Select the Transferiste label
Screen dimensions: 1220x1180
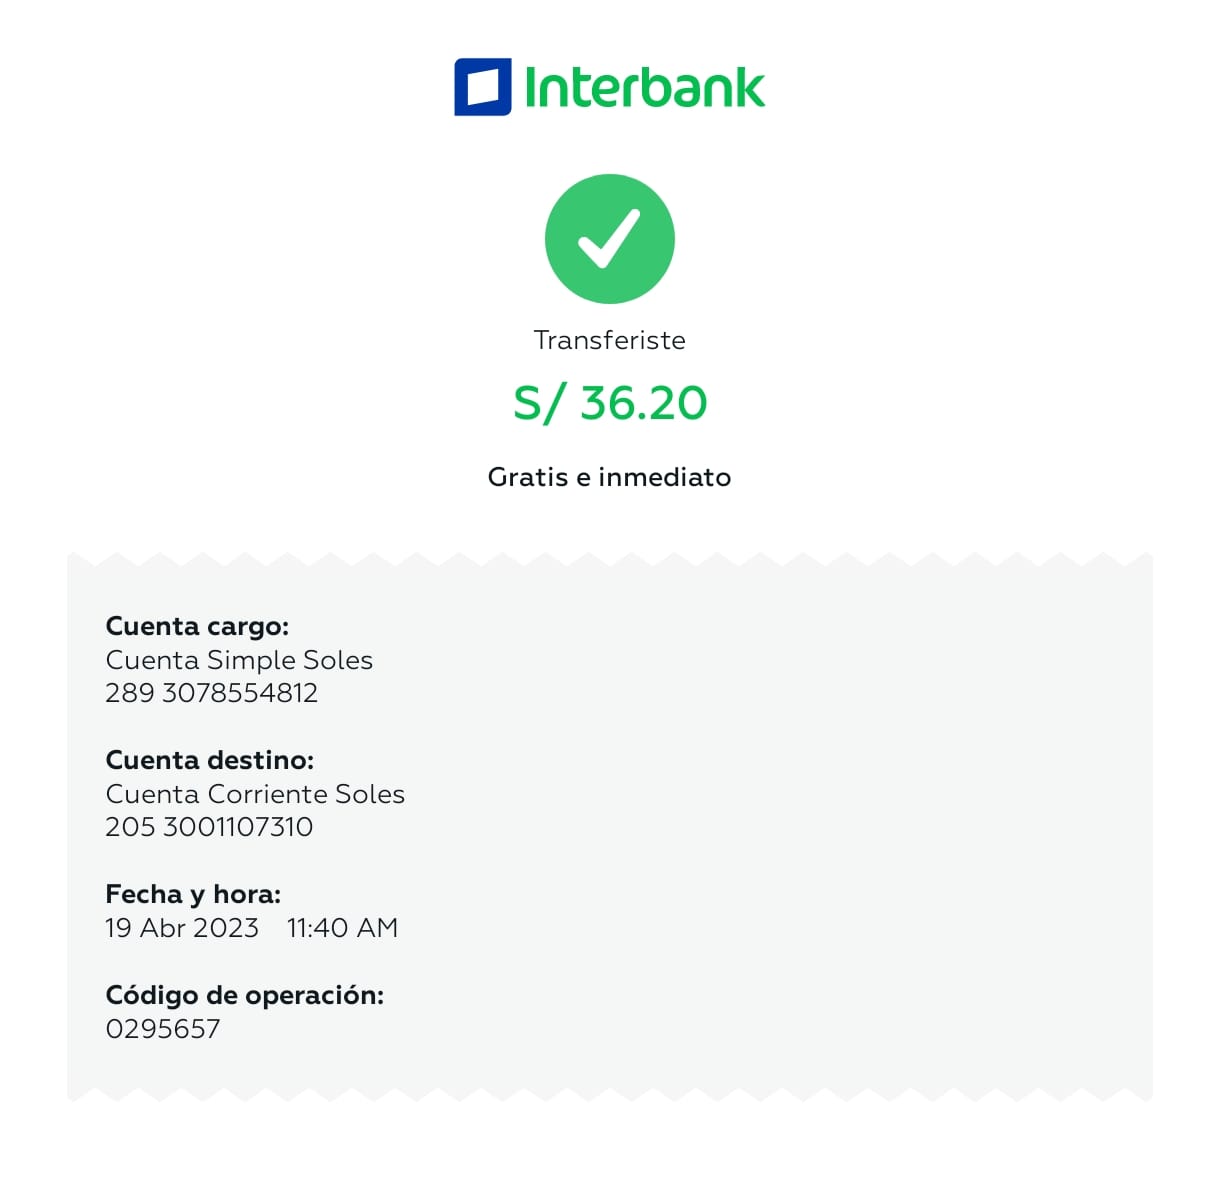609,340
